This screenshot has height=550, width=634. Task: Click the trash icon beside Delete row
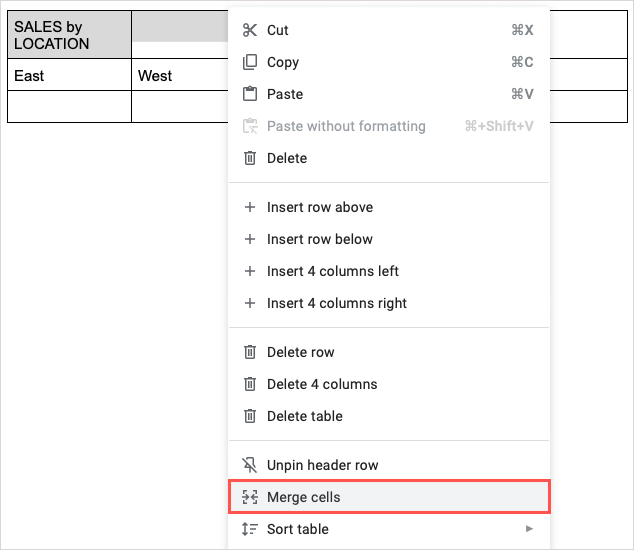pos(250,352)
